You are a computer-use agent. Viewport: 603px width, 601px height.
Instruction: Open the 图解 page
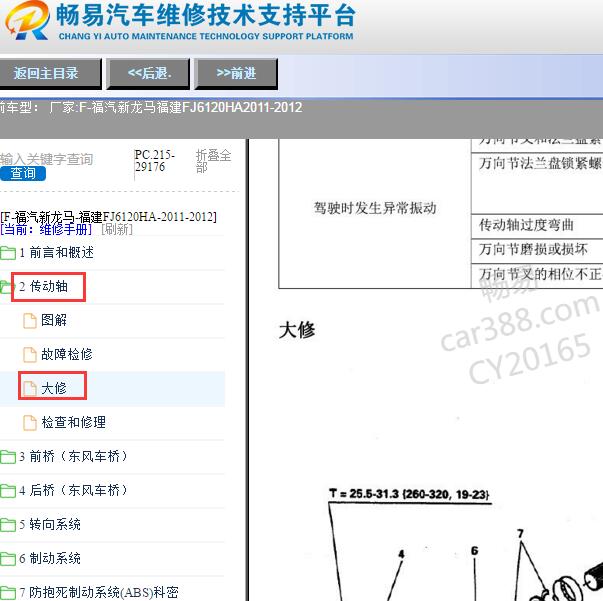click(x=54, y=320)
